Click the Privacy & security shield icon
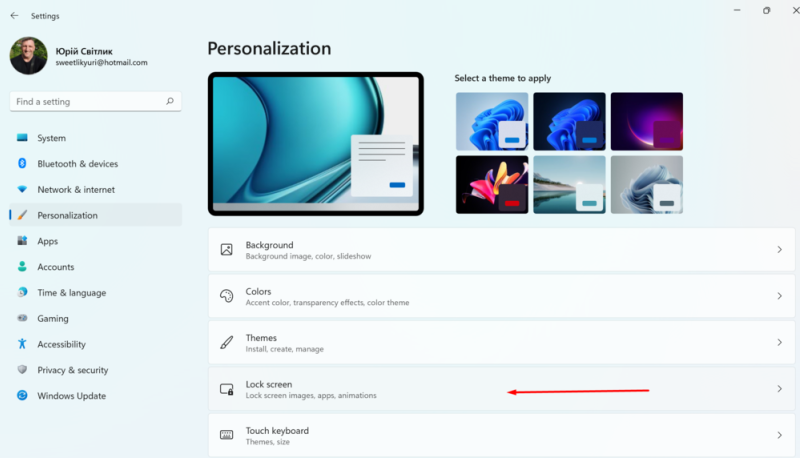Screen dimensions: 800x458 [x=22, y=369]
